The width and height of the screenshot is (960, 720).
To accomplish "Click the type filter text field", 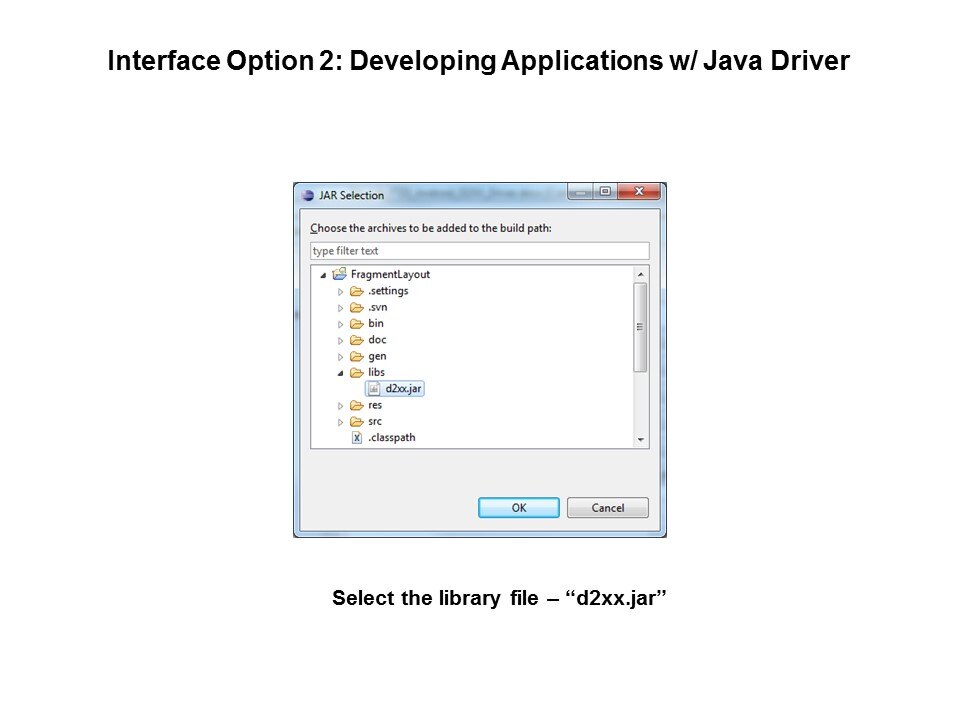I will click(479, 251).
